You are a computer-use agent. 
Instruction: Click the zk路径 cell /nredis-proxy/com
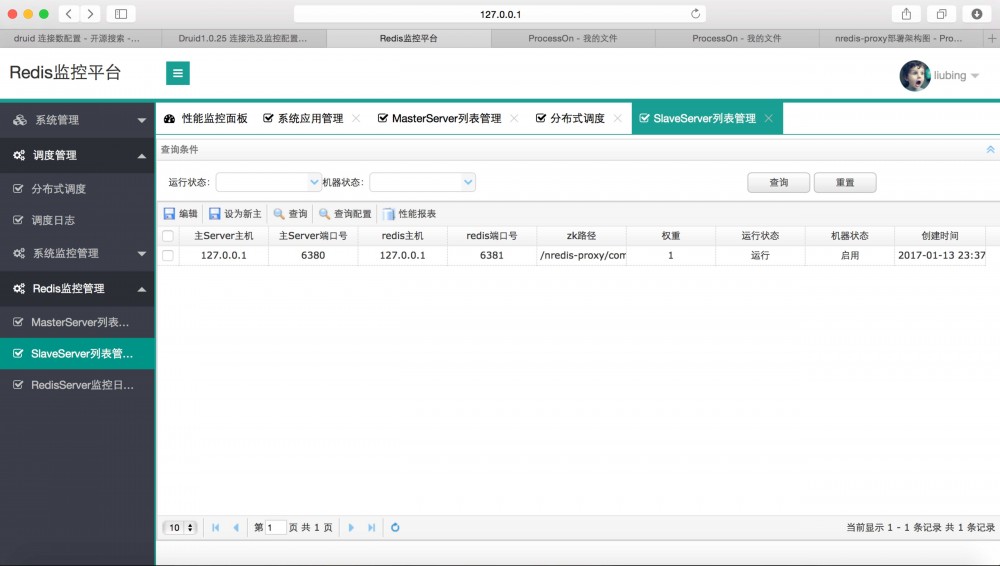tap(582, 255)
